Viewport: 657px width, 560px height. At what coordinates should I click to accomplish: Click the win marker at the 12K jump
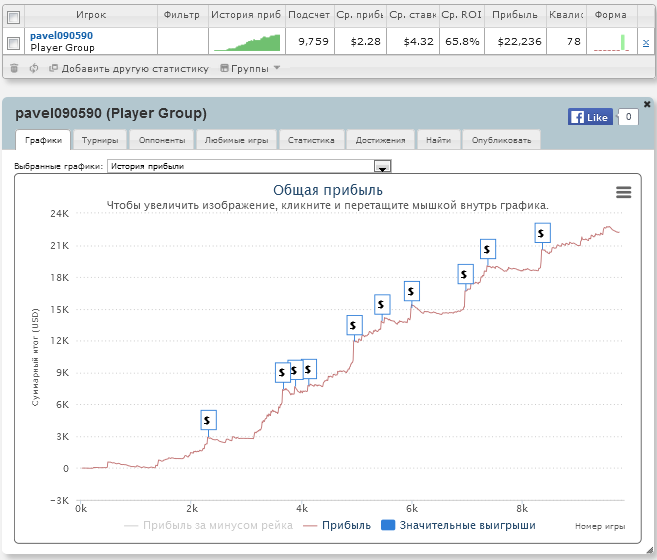click(x=354, y=325)
